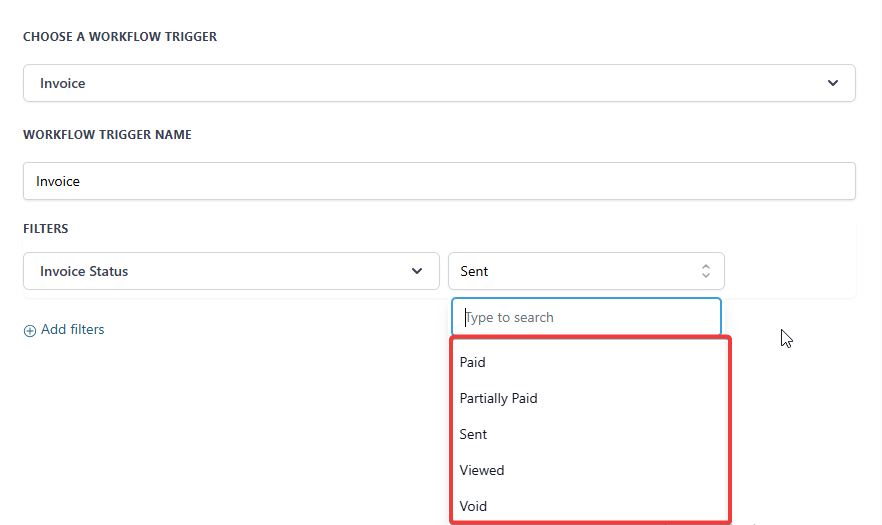The image size is (882, 525).
Task: Click the chevron arrow beside Invoice Status
Action: click(x=417, y=271)
